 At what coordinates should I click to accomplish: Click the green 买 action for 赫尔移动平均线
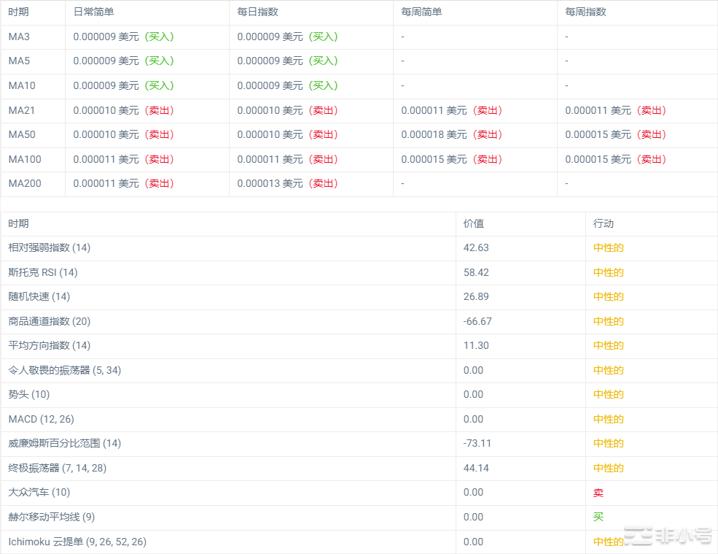pyautogui.click(x=598, y=517)
